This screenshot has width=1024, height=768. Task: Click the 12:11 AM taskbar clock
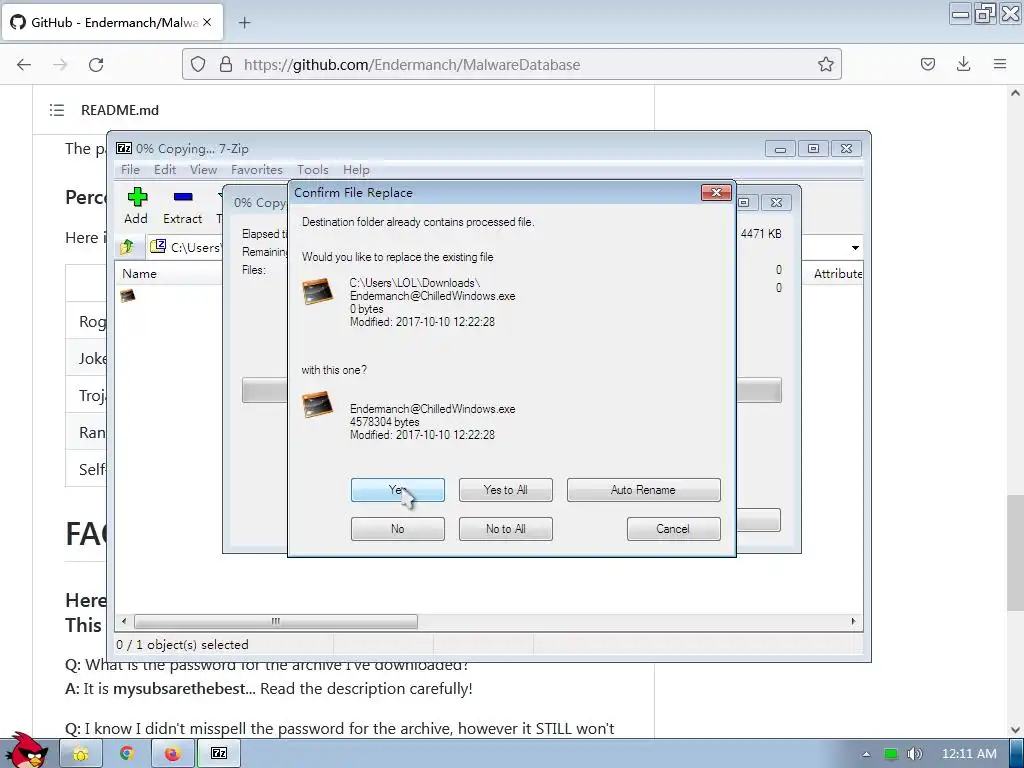point(968,754)
